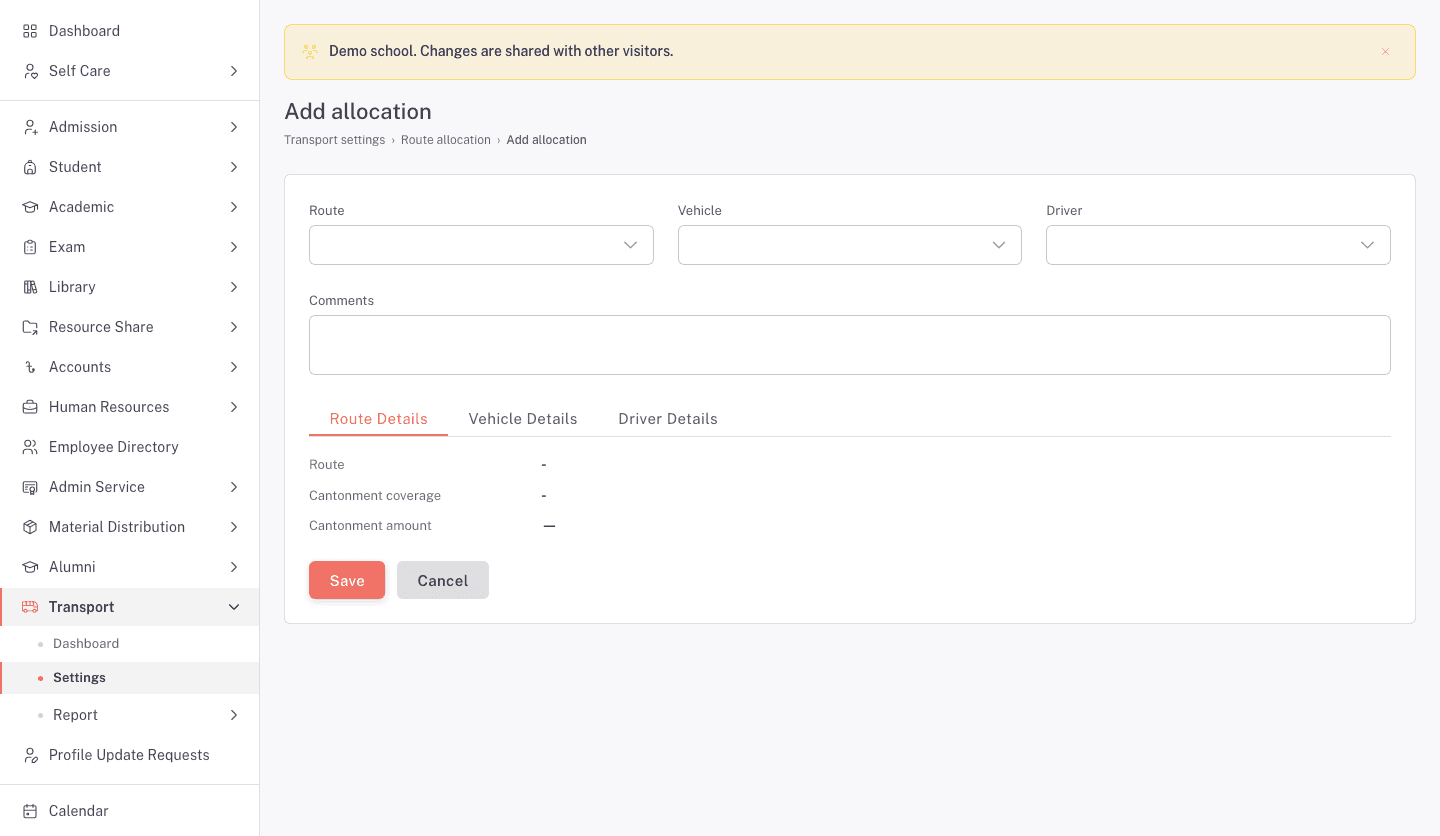Expand the Admission menu chevron
The image size is (1440, 836).
coord(234,127)
